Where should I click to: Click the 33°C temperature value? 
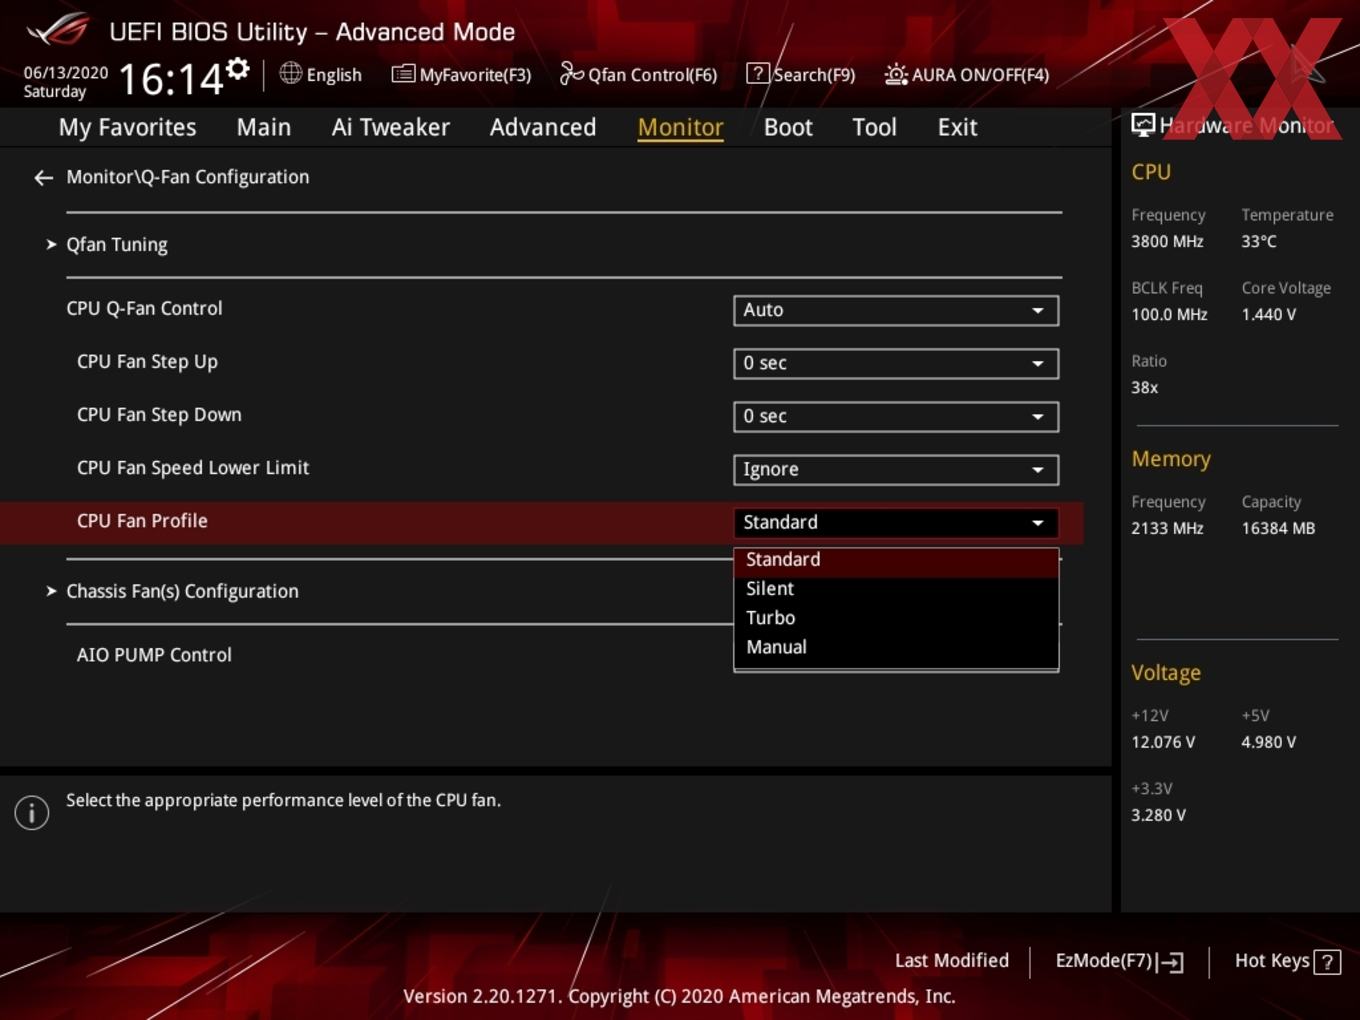pos(1259,242)
